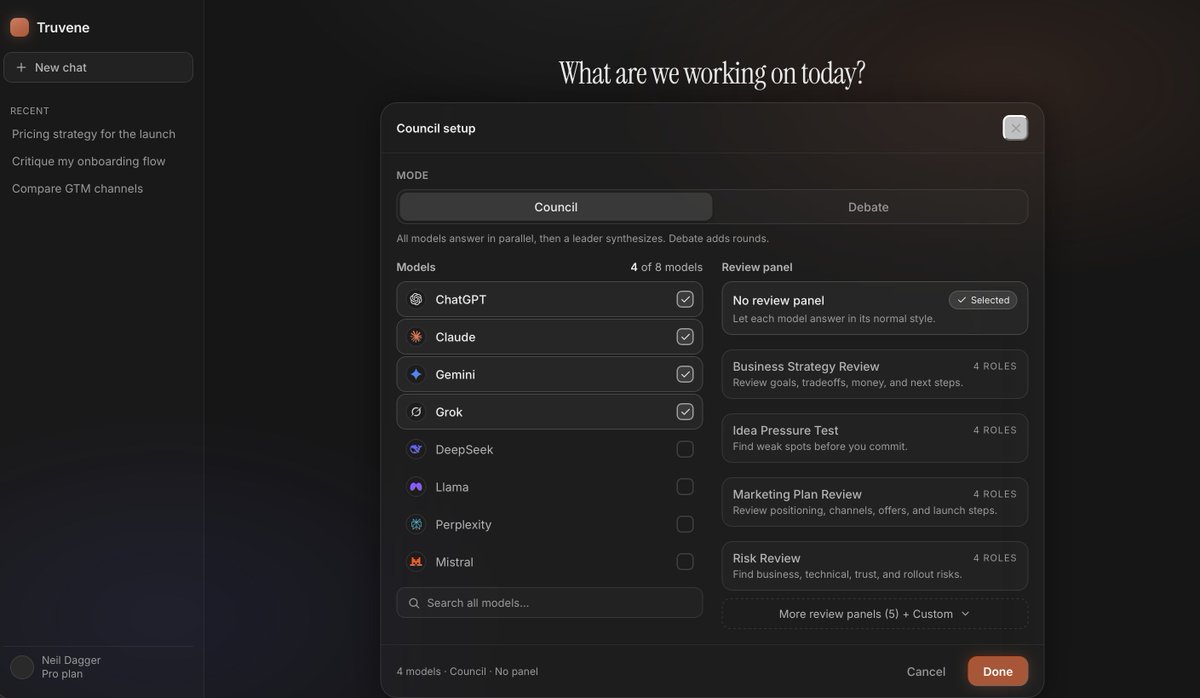Enable the Llama model checkbox
The image size is (1200, 698).
(685, 487)
